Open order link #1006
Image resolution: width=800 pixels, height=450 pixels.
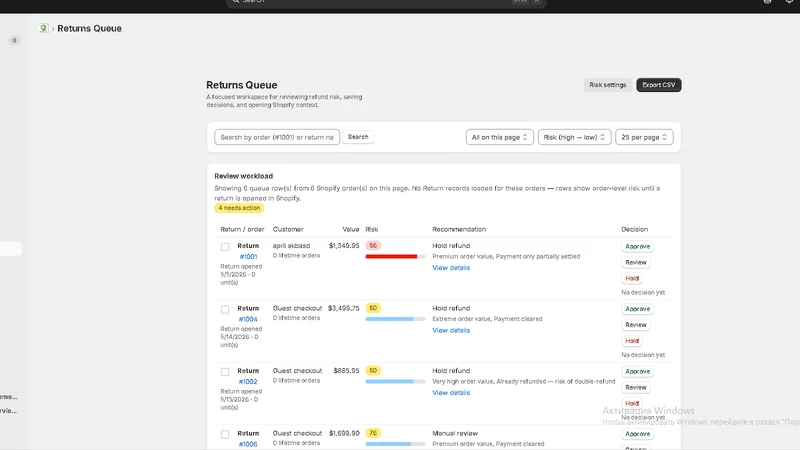[x=248, y=444]
